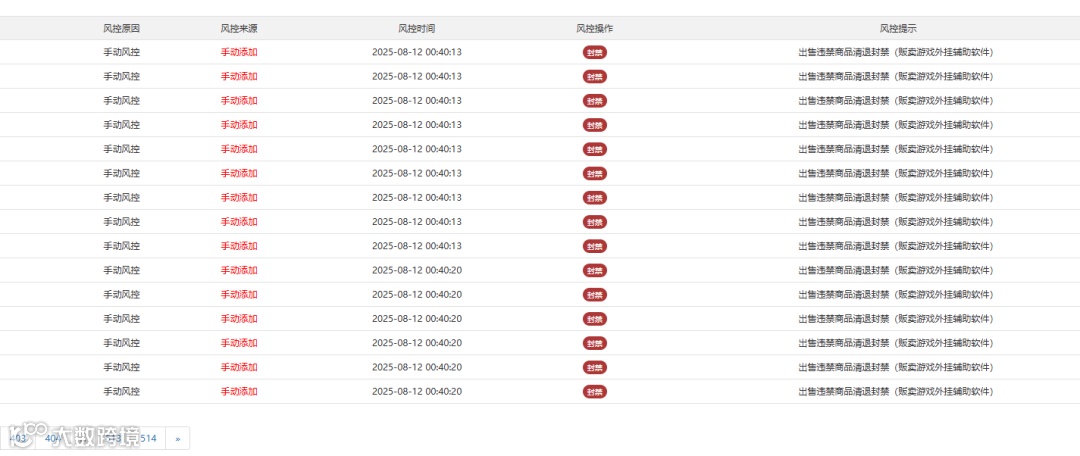1080x456 pixels.
Task: Select the last row's 00:40:20 timestamp
Action: pyautogui.click(x=417, y=391)
